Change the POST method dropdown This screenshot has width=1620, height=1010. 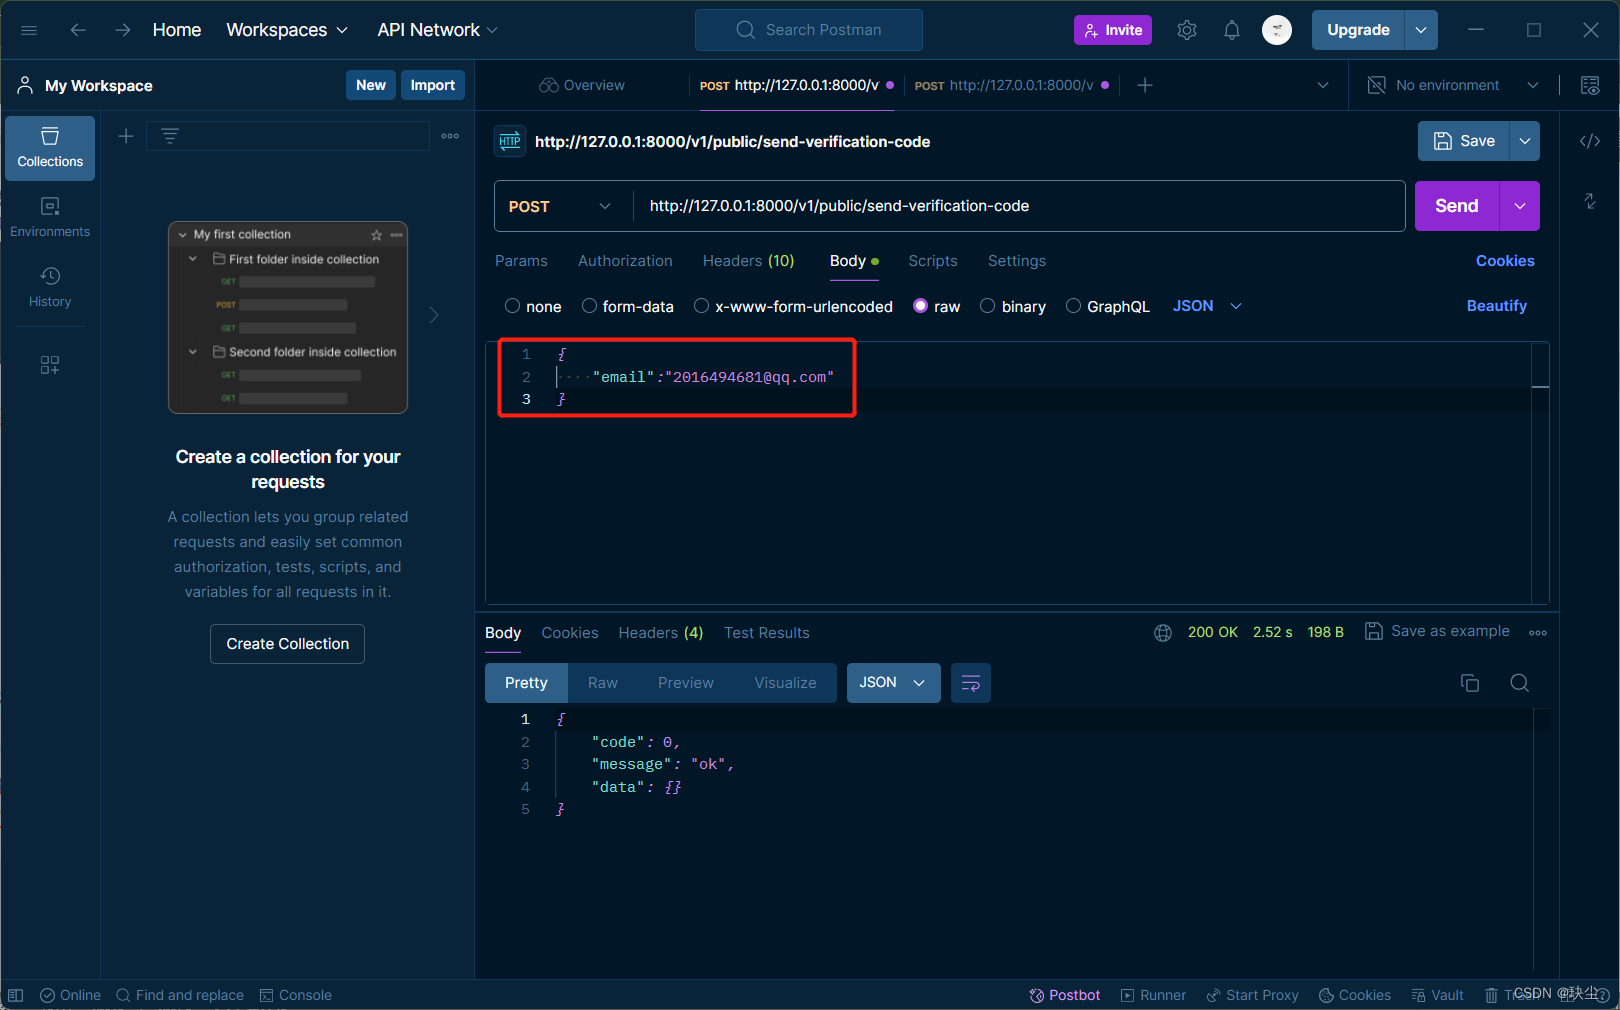pyautogui.click(x=560, y=206)
